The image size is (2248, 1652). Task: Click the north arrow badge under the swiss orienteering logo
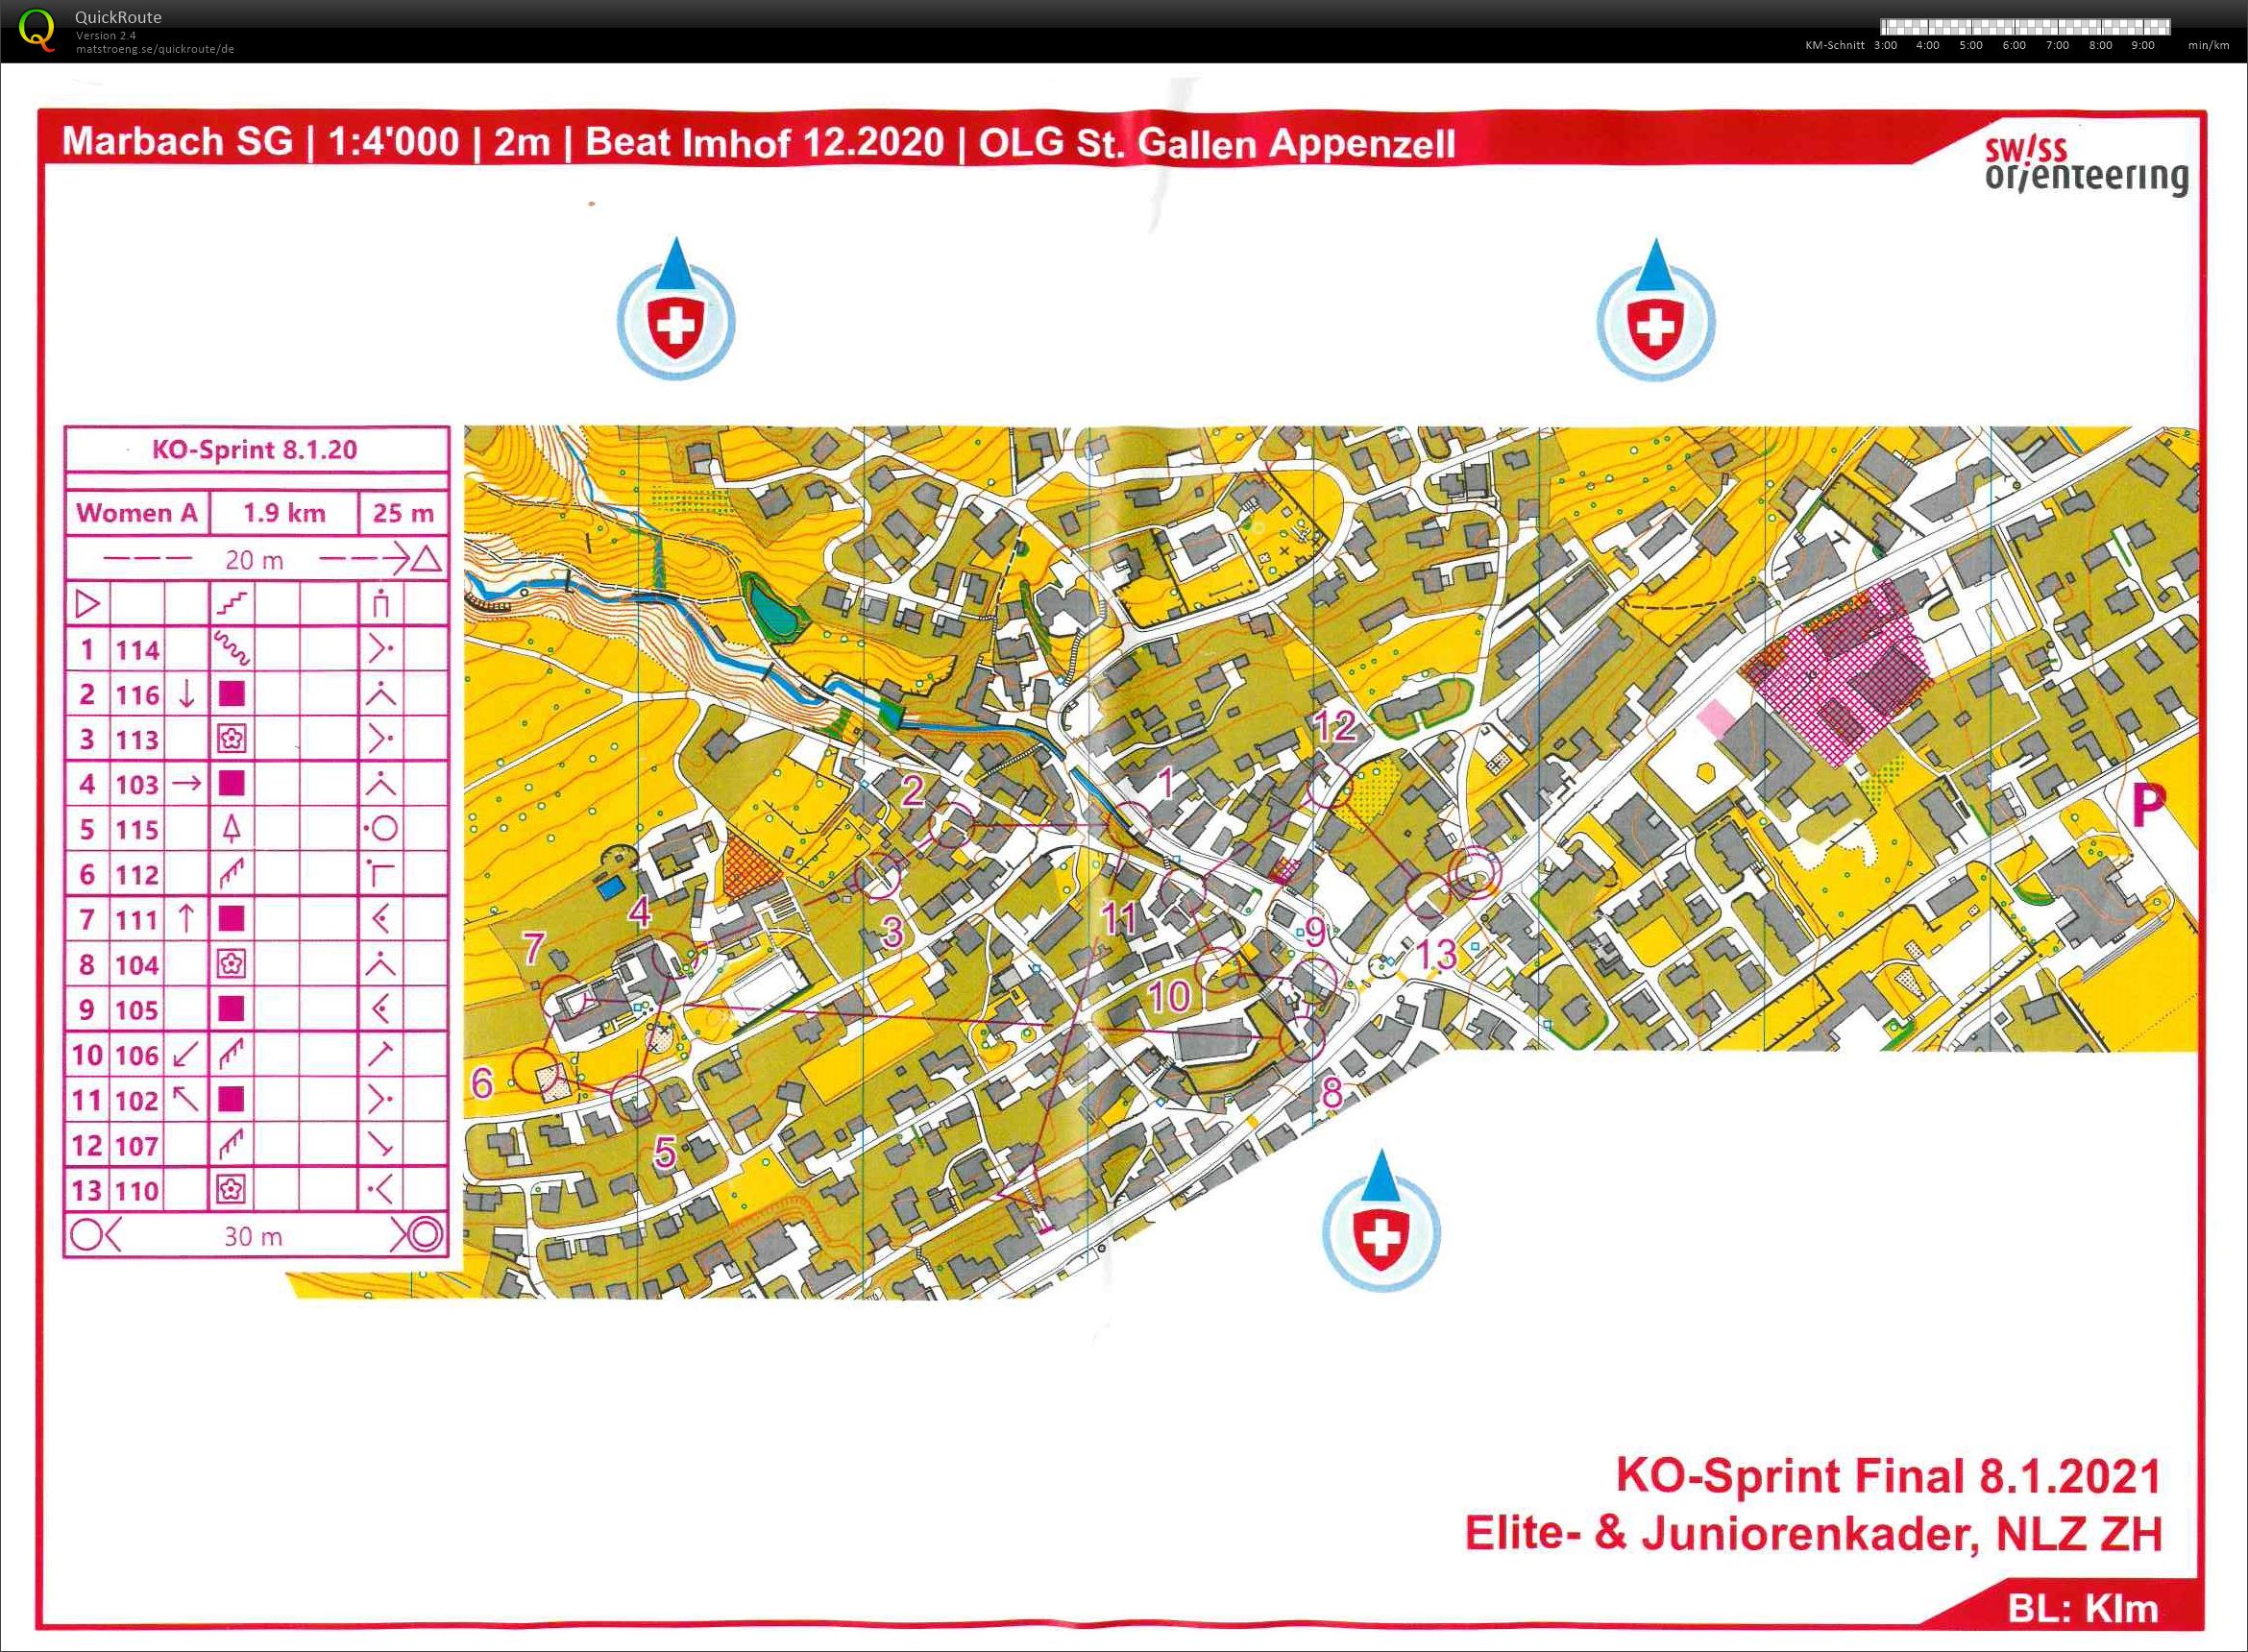pyautogui.click(x=1655, y=310)
